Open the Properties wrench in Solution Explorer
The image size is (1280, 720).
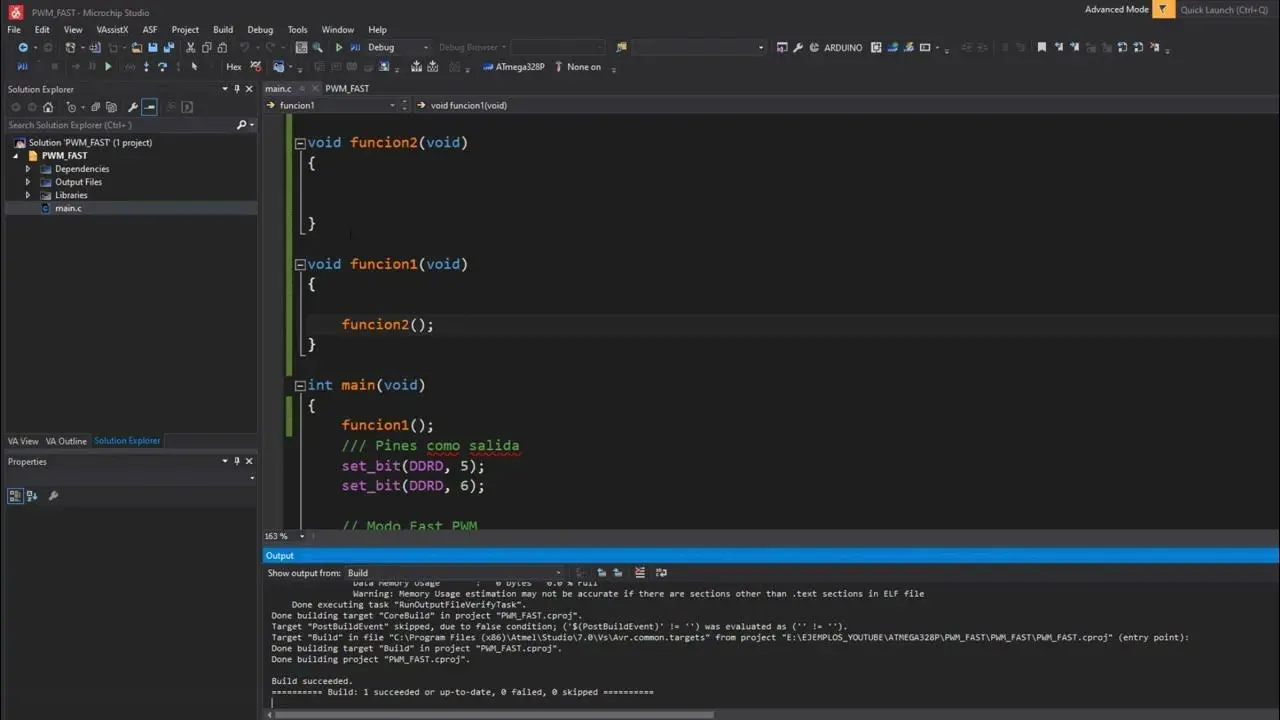coord(132,107)
